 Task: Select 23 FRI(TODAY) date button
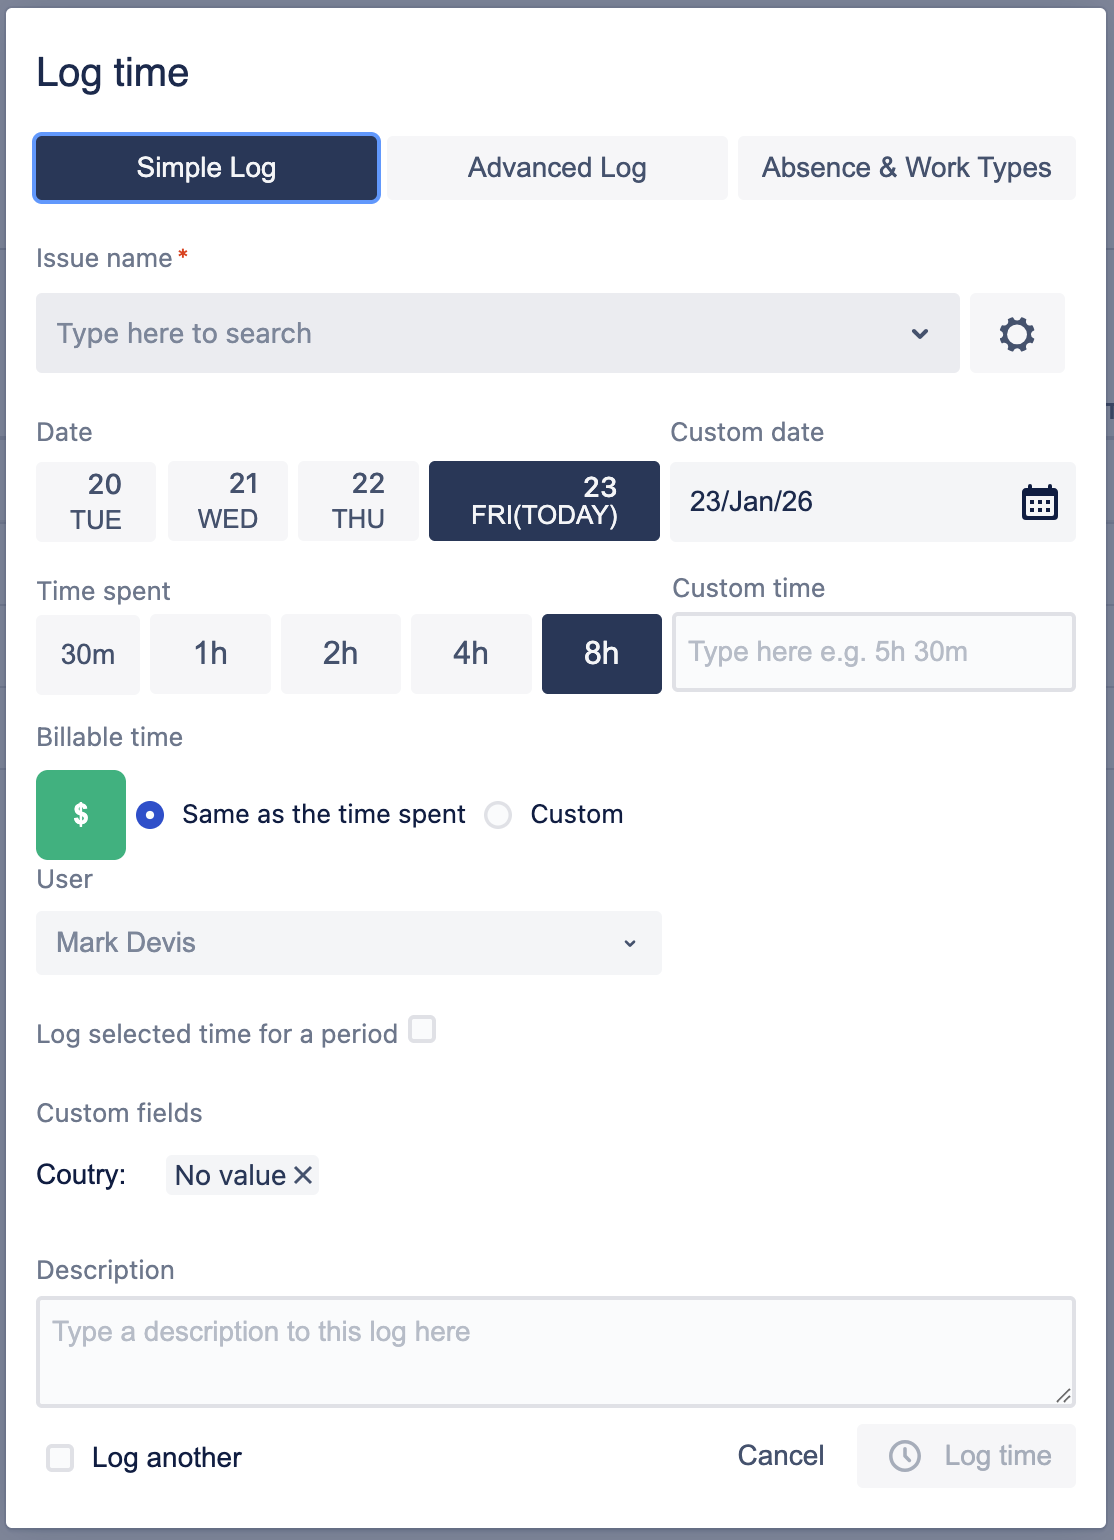point(544,501)
